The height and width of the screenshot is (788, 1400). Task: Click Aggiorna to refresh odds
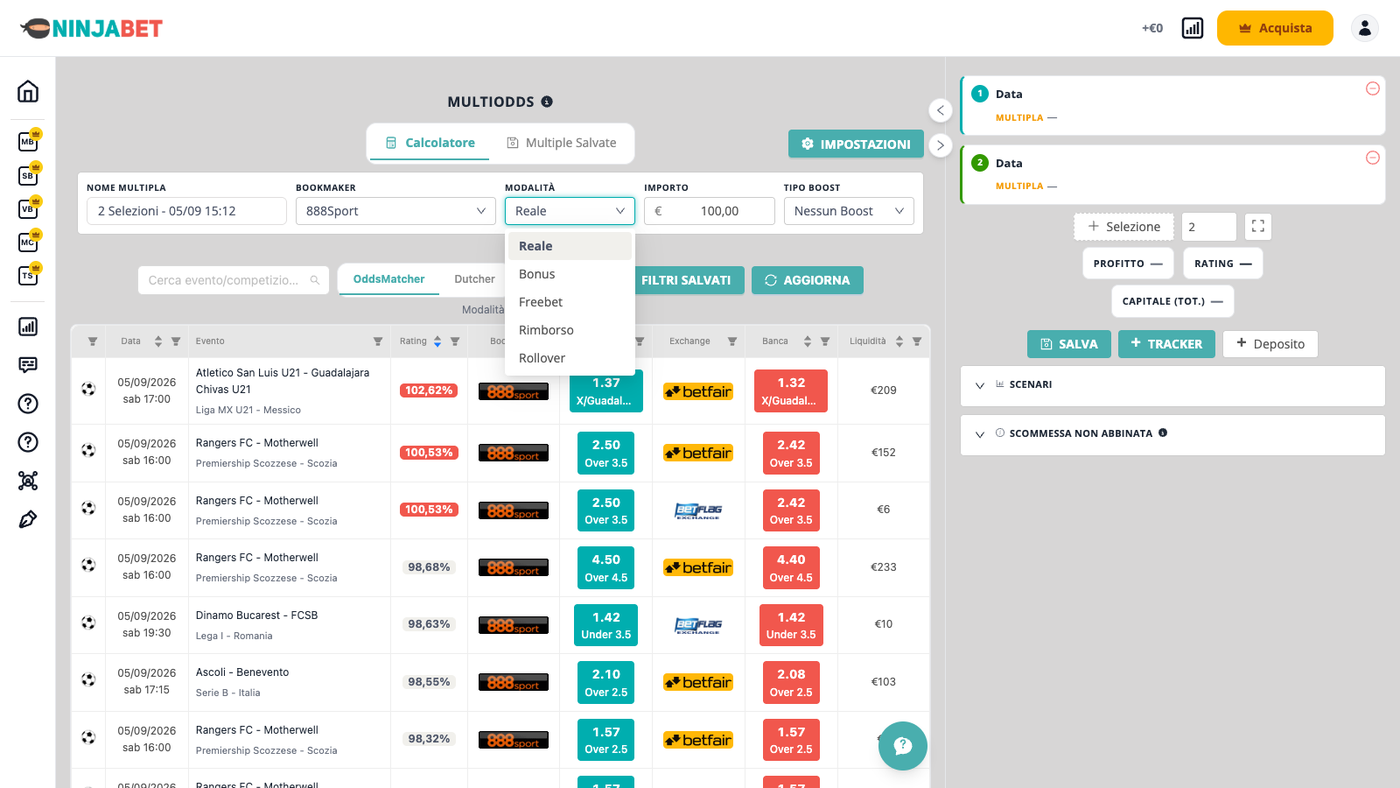807,280
